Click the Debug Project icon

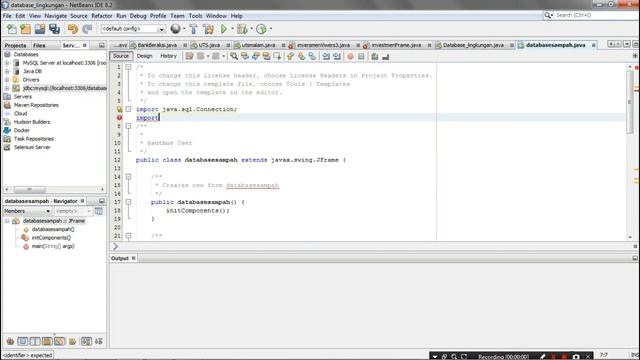click(x=242, y=29)
